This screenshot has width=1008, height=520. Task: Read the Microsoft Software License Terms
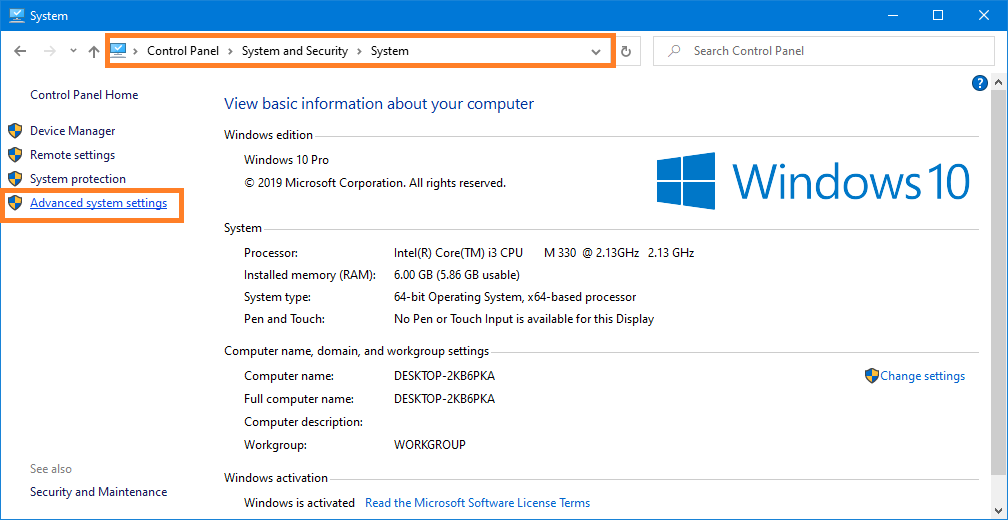[x=478, y=503]
